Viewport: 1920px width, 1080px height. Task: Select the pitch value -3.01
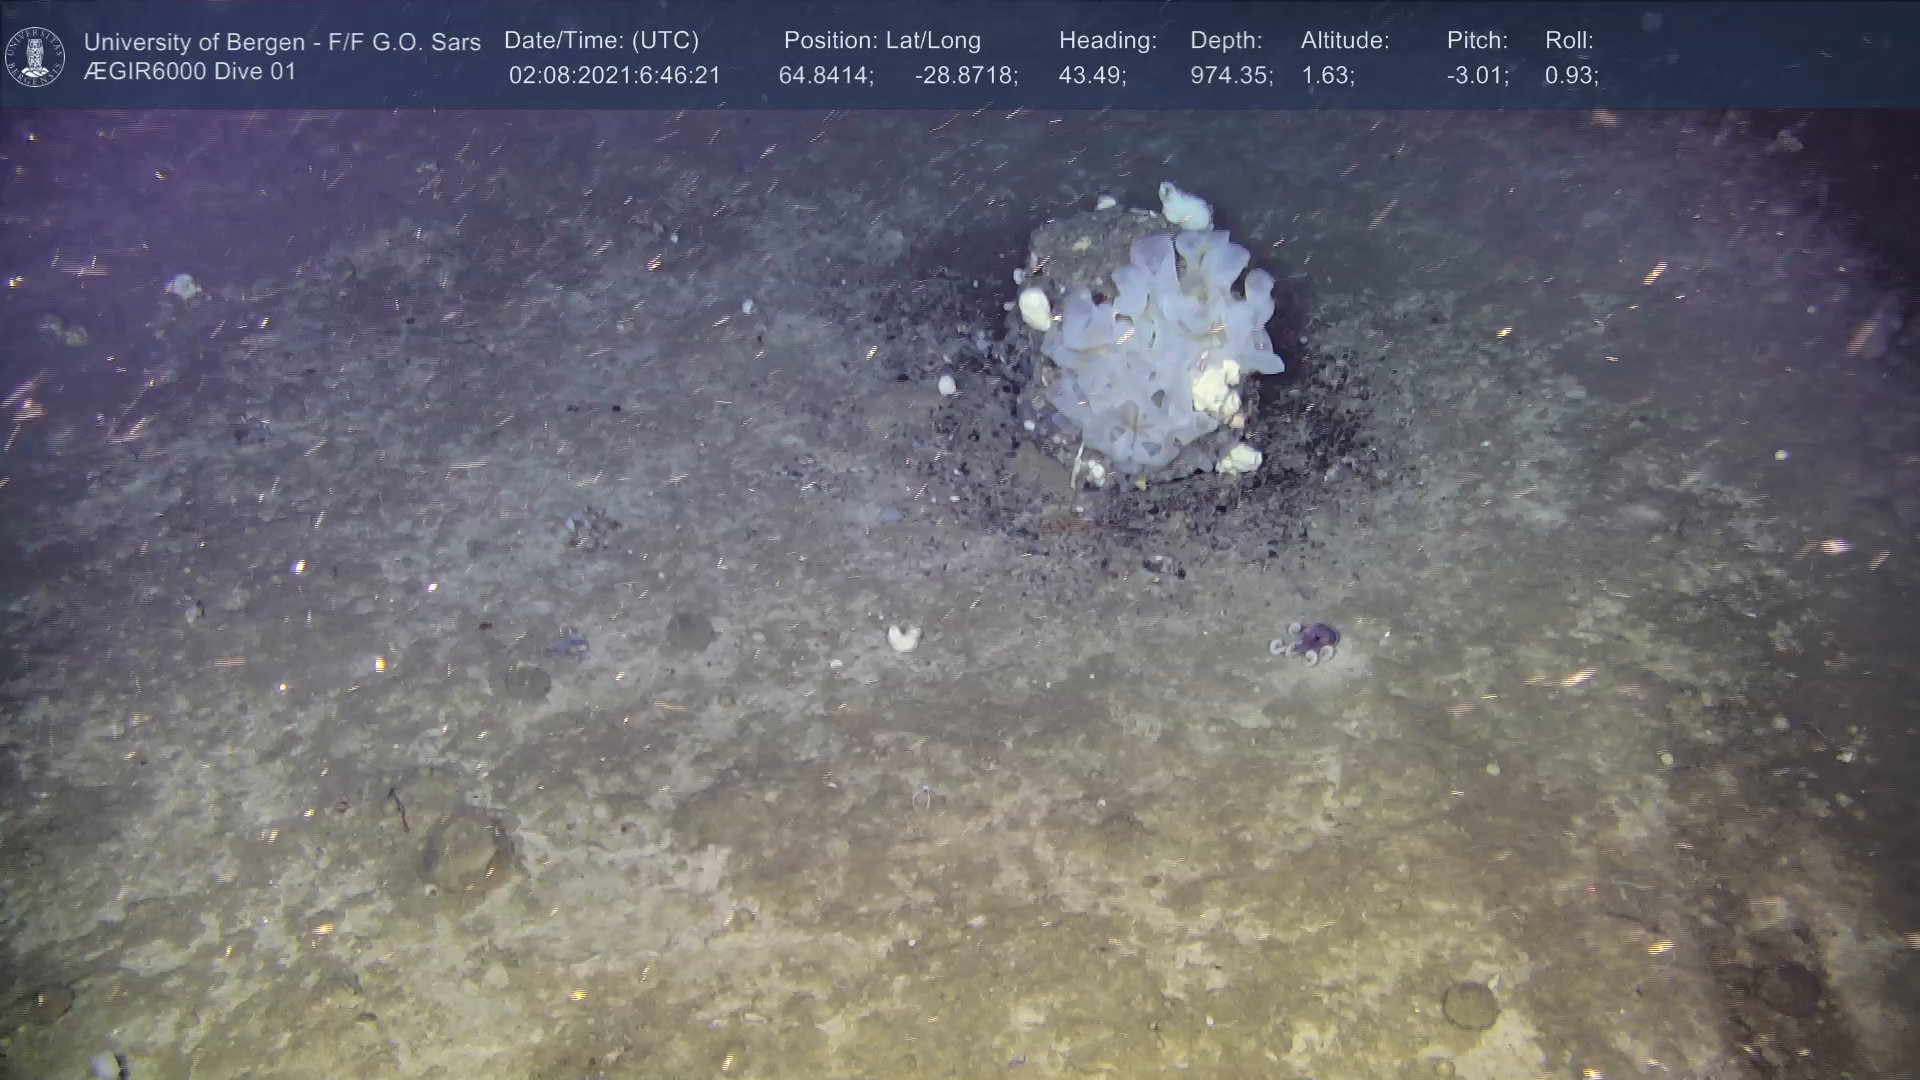pos(1477,76)
